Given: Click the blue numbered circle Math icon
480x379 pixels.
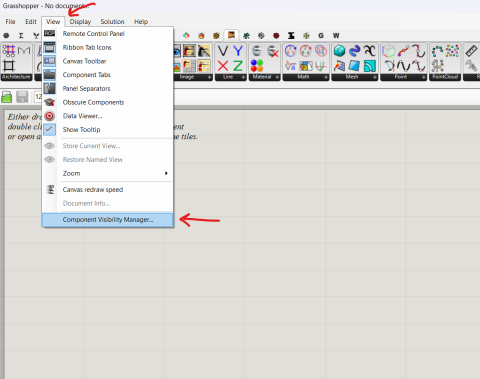Looking at the screenshot, I should (x=291, y=51).
